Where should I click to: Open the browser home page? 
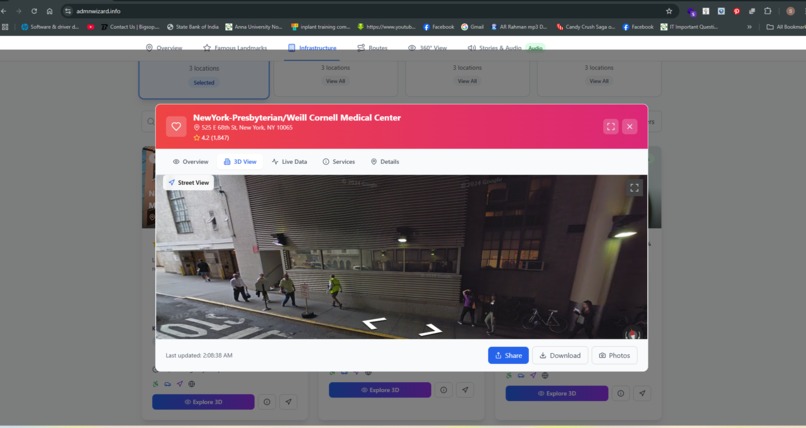tap(49, 11)
